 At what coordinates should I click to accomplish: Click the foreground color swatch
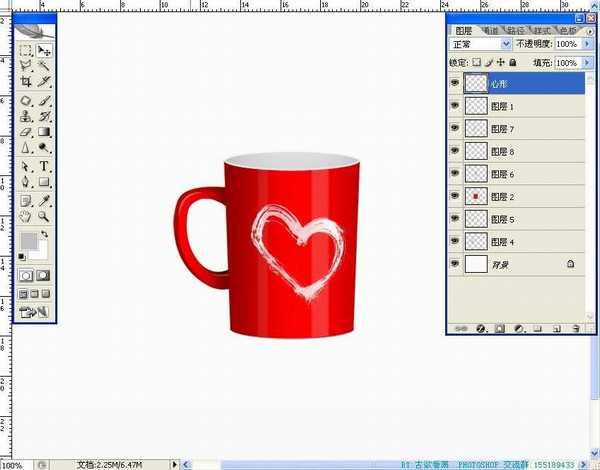point(29,240)
